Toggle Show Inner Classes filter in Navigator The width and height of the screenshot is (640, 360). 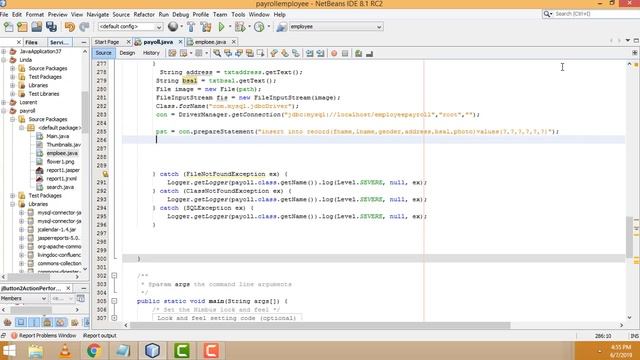[x=60, y=322]
